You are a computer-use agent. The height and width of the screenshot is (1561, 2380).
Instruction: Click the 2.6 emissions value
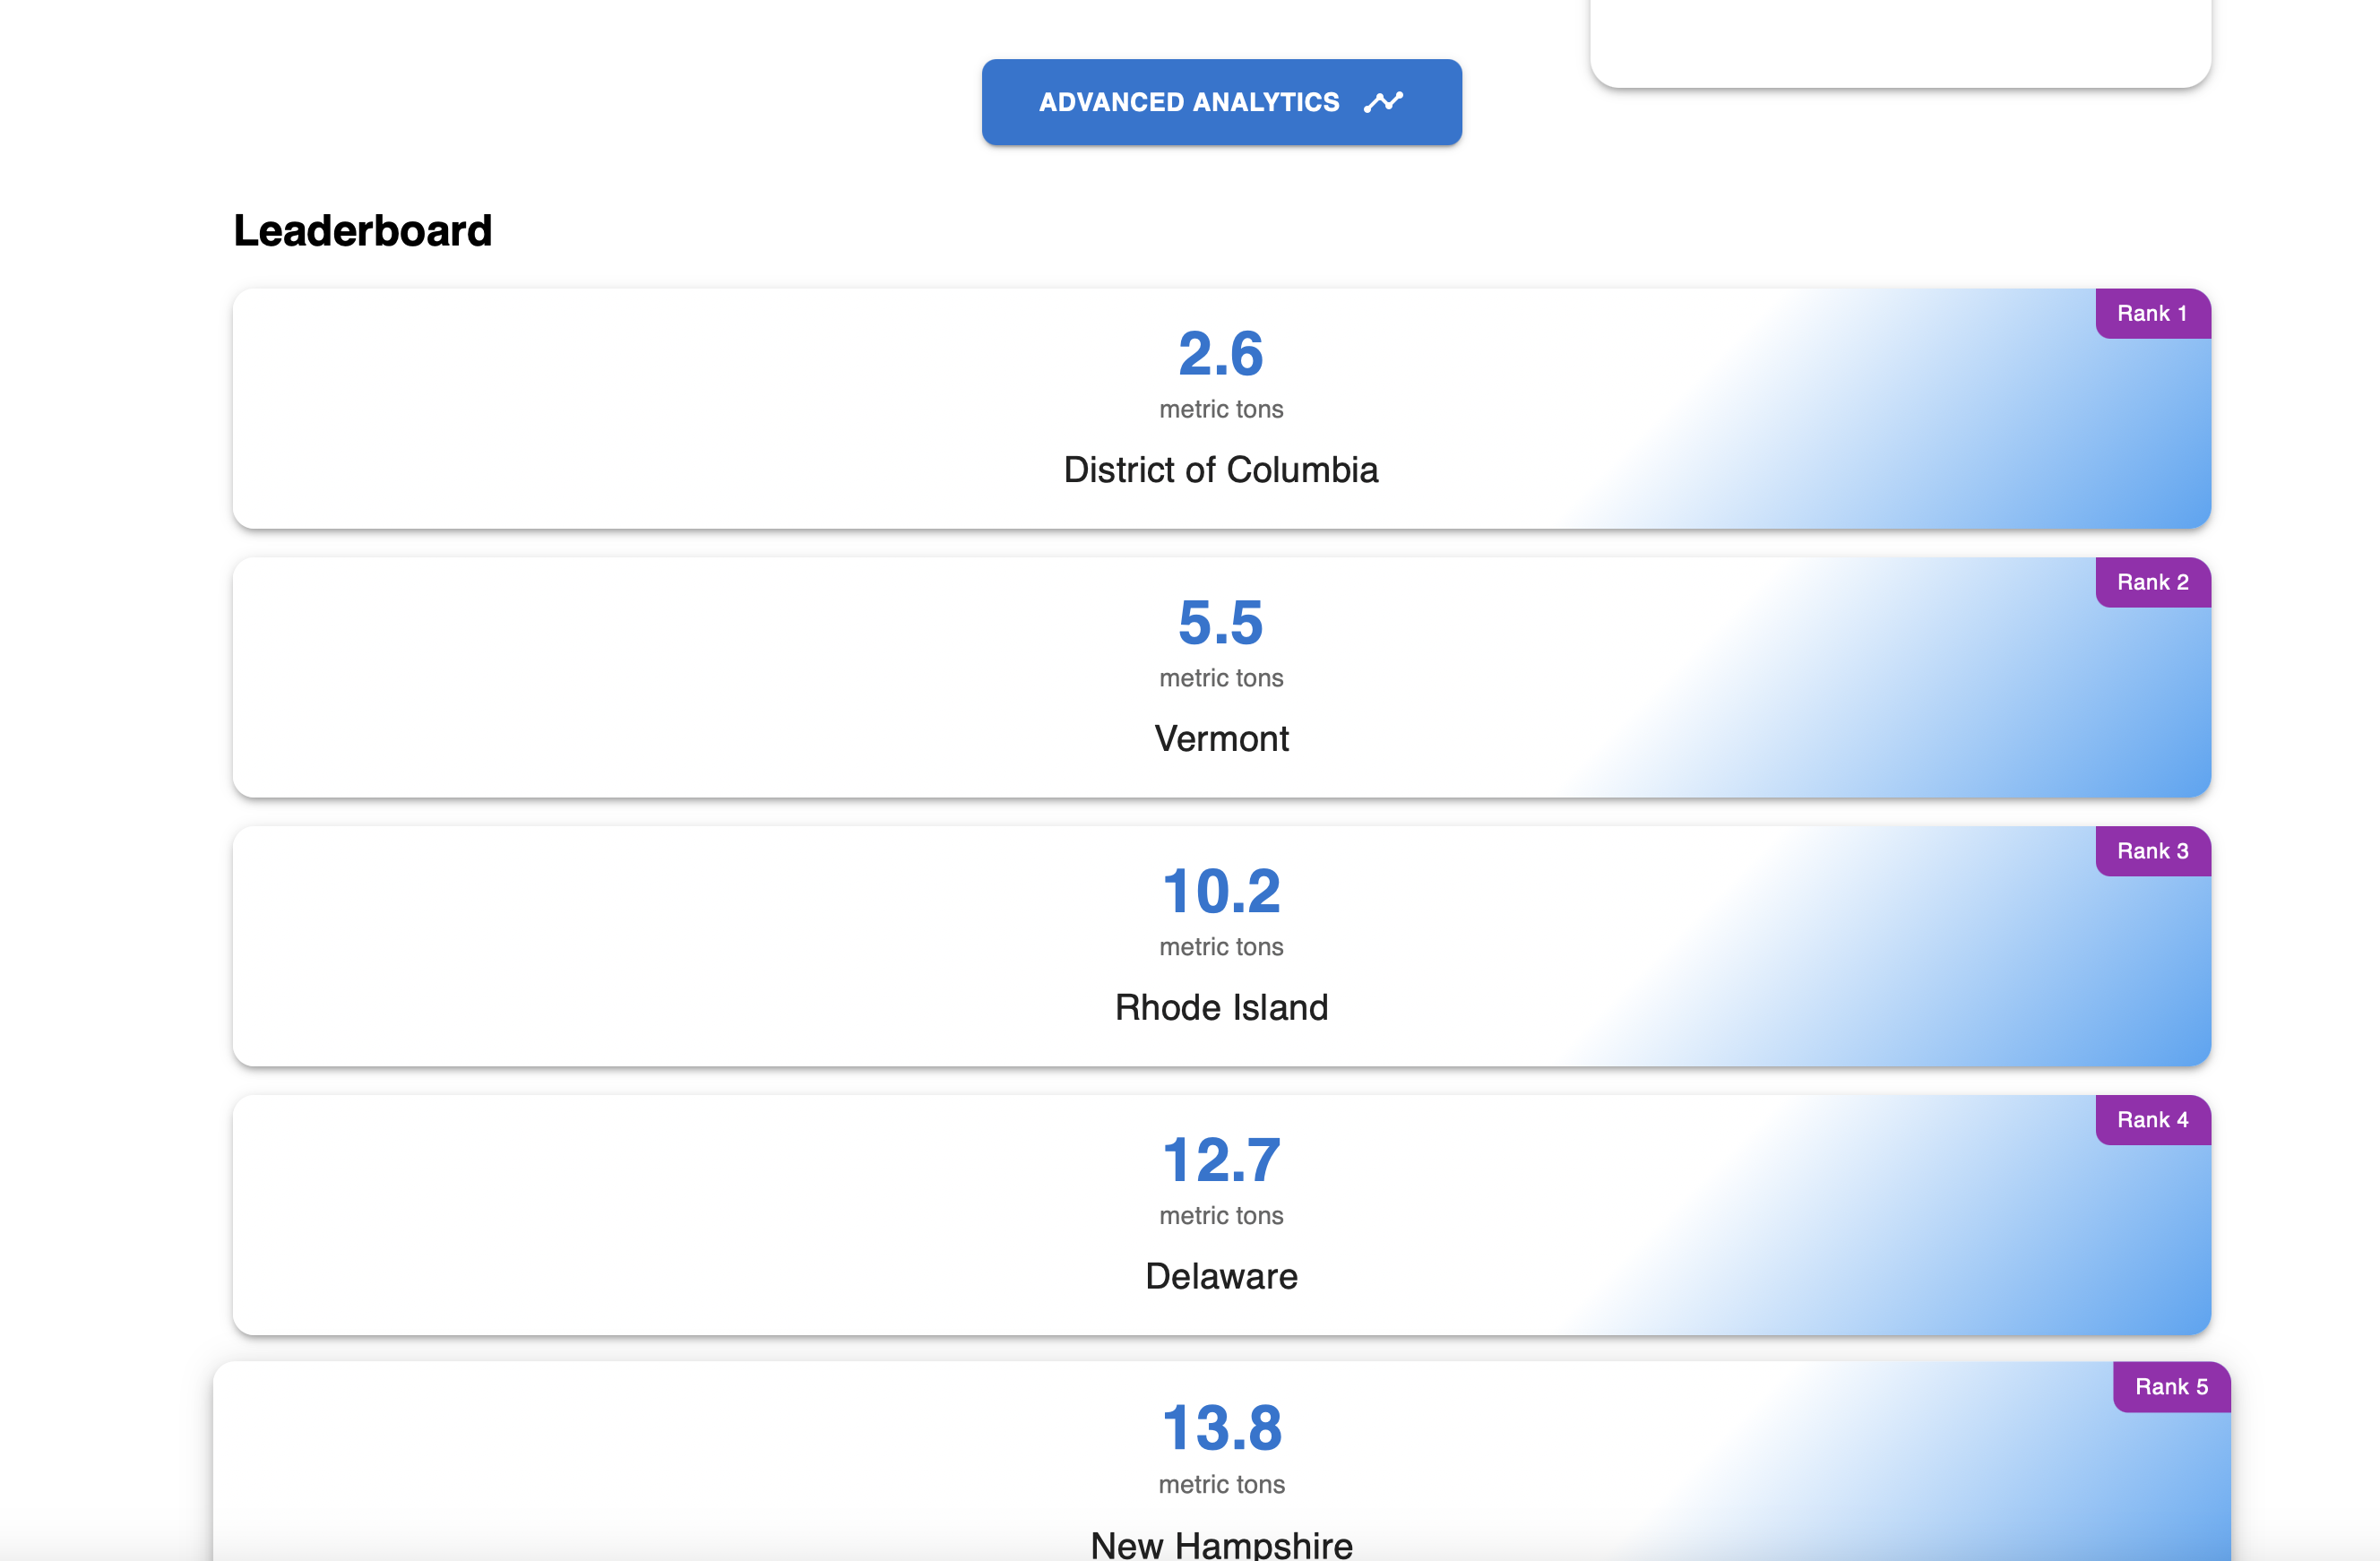coord(1220,354)
